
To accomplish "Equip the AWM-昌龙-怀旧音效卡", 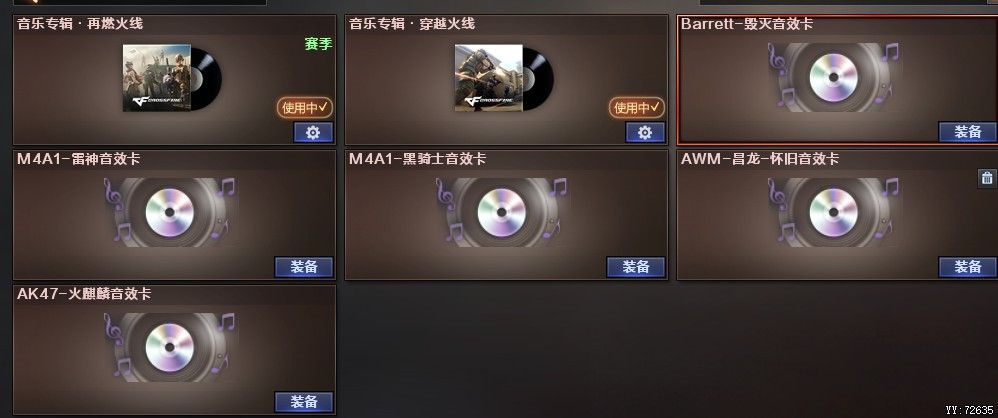I will 967,267.
